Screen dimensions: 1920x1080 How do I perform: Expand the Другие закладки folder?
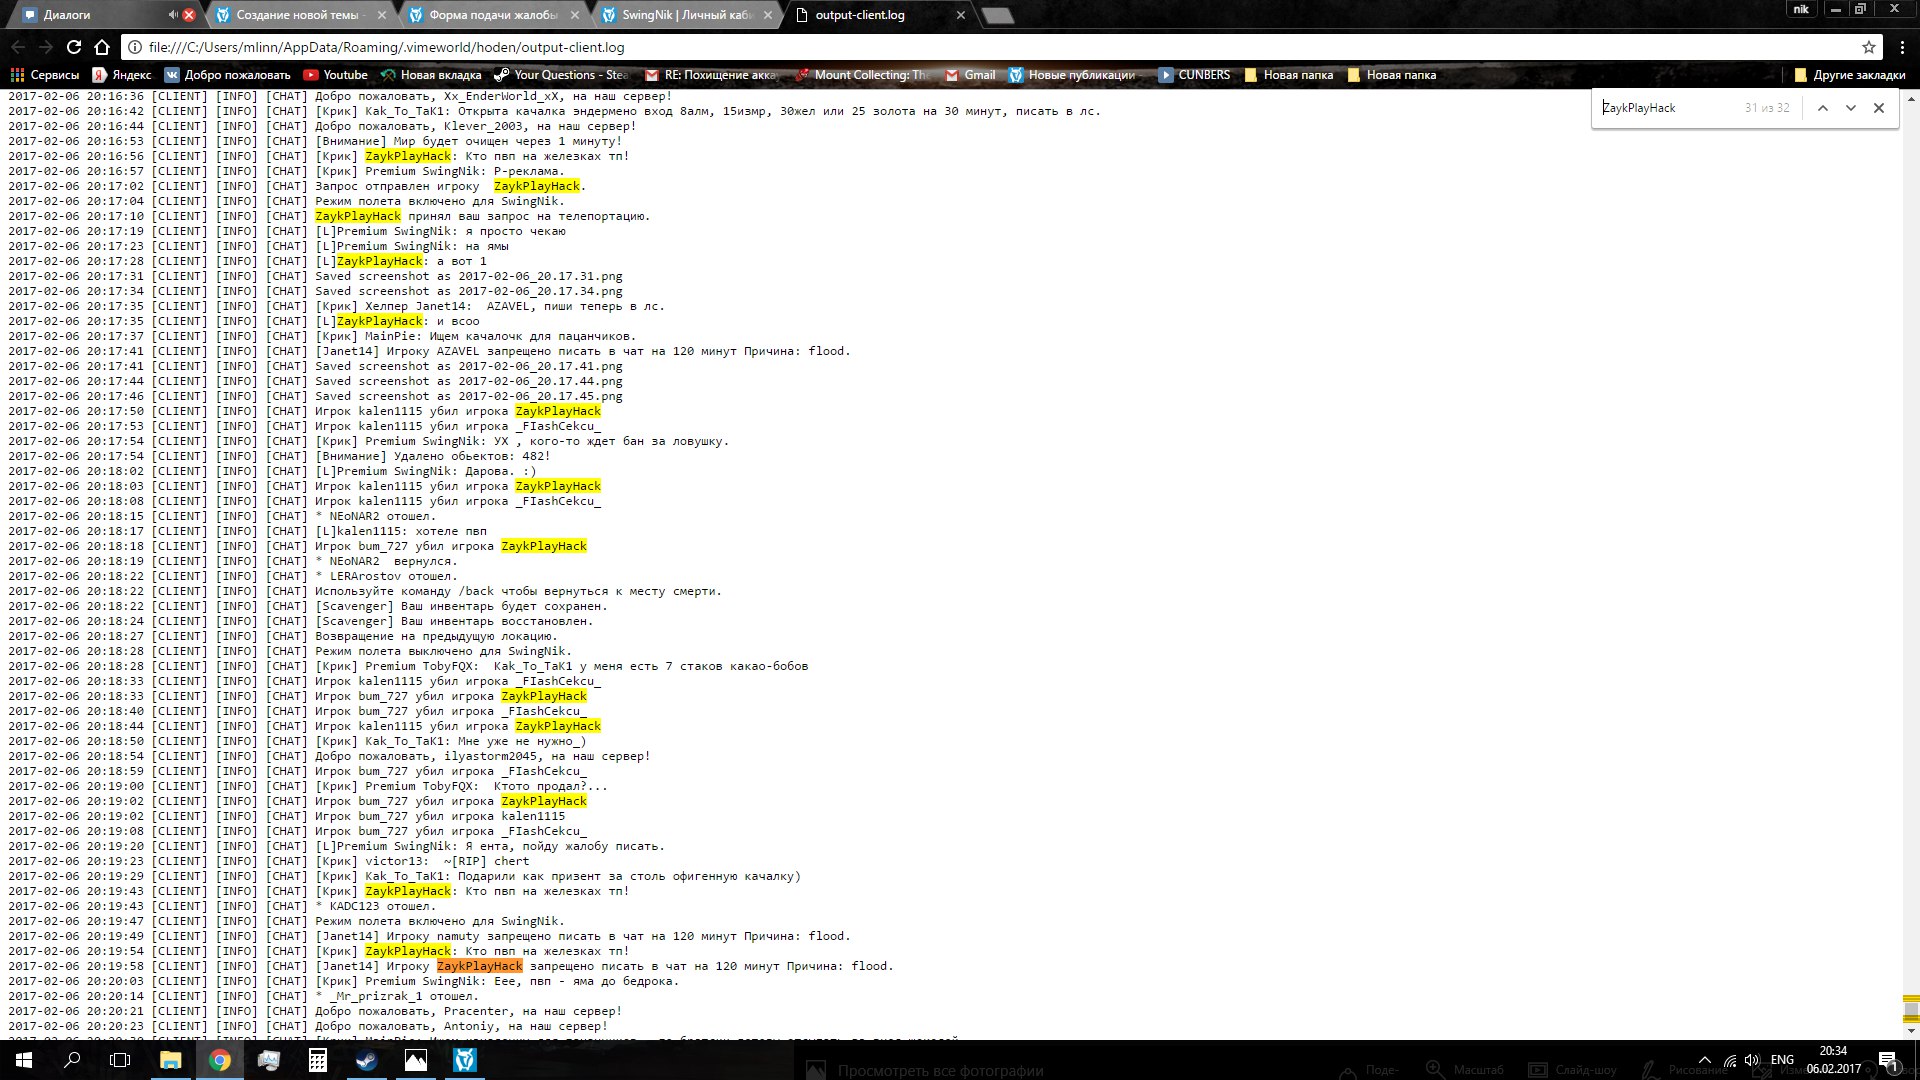pyautogui.click(x=1849, y=75)
